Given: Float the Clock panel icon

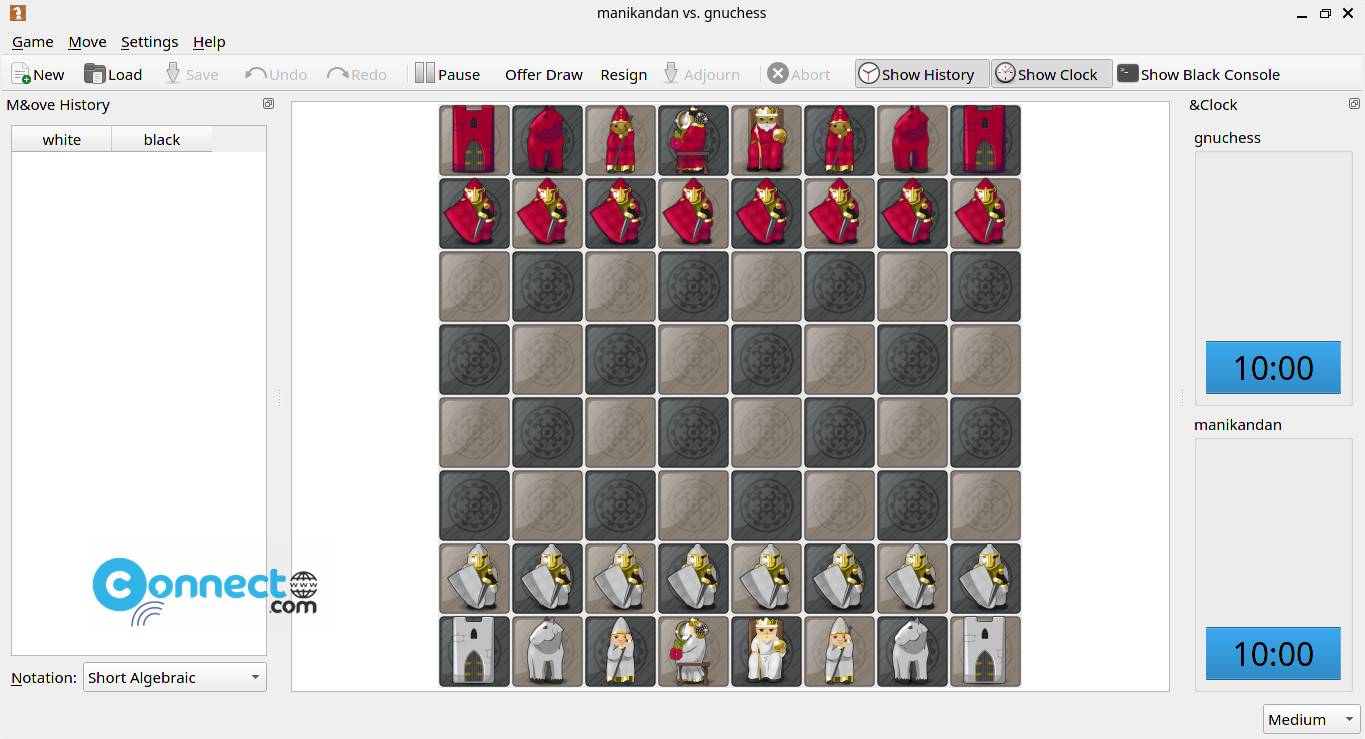Looking at the screenshot, I should (x=1354, y=104).
